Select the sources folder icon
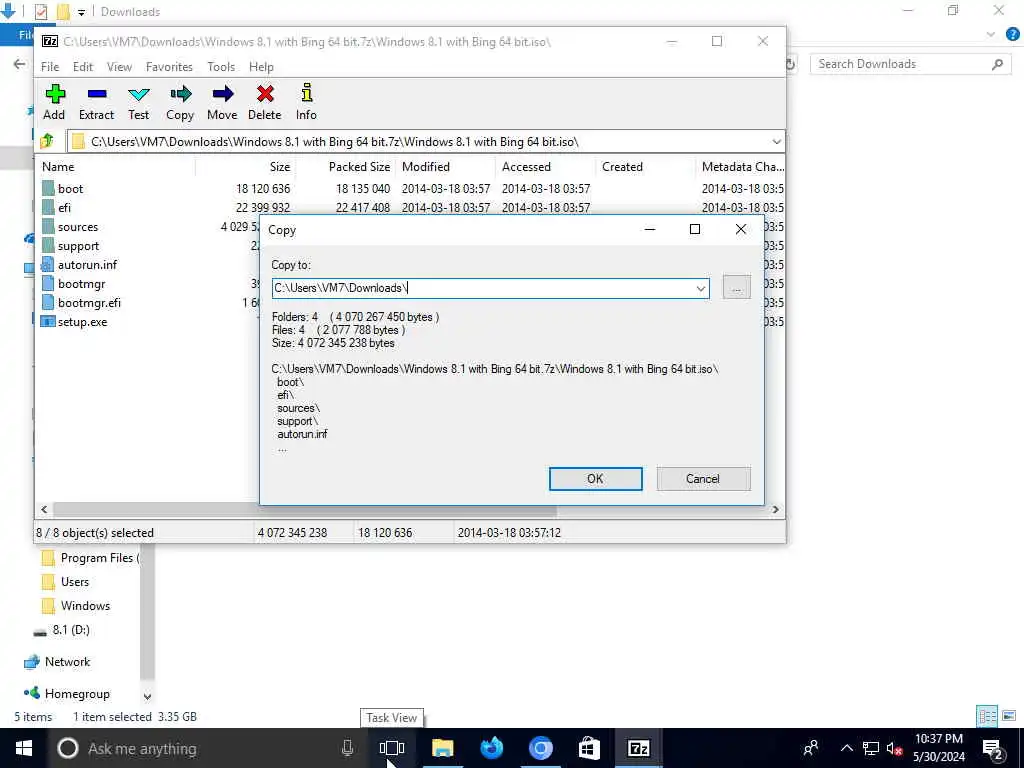Screen dimensions: 1024x768 click(x=48, y=226)
